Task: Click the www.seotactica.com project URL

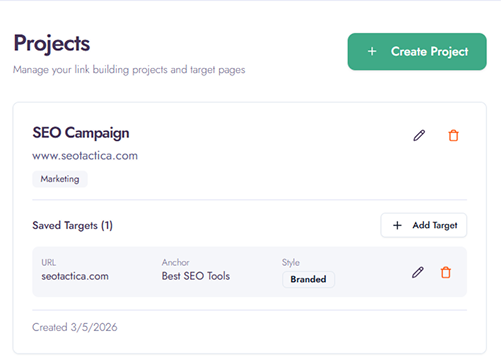Action: 85,156
